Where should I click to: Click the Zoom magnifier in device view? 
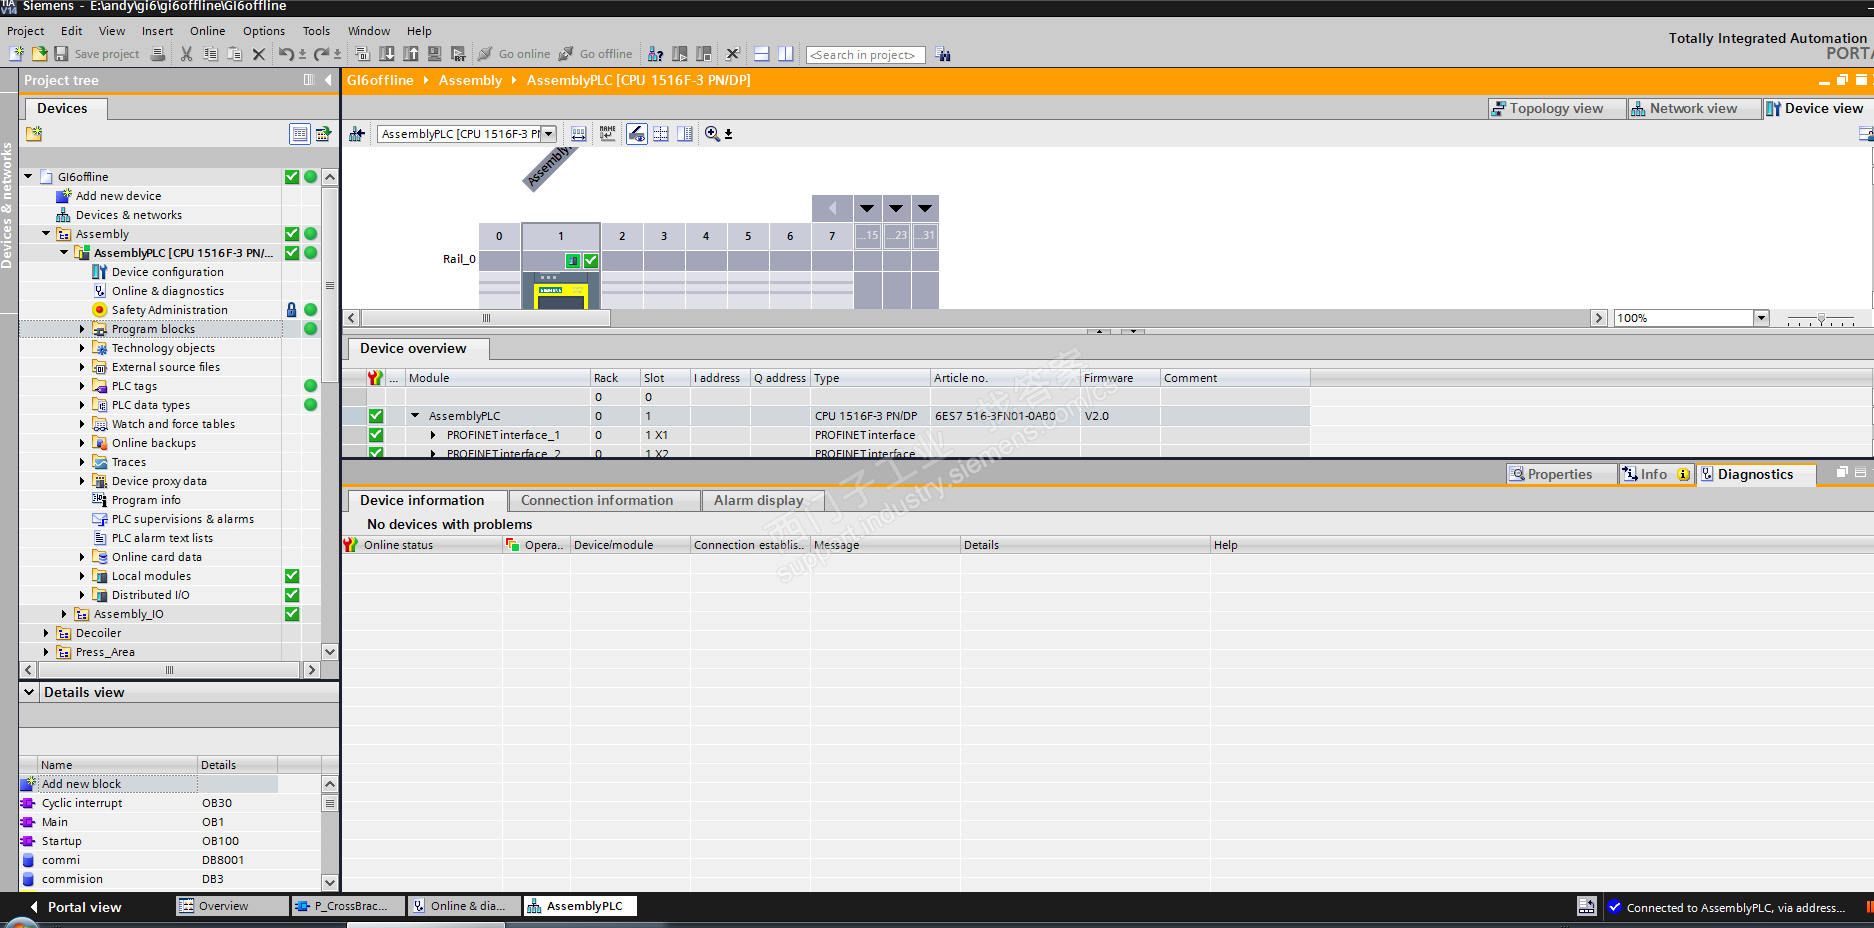click(712, 134)
